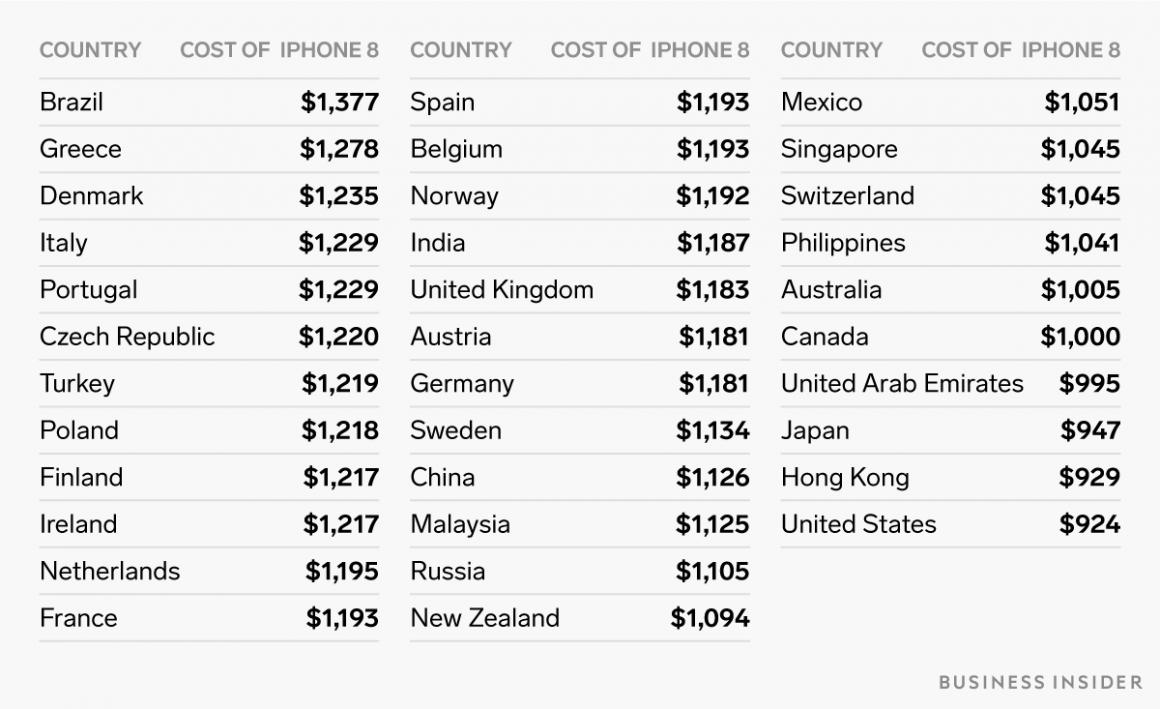This screenshot has height=709, width=1160.
Task: Click the Switzerland row label
Action: pyautogui.click(x=847, y=196)
